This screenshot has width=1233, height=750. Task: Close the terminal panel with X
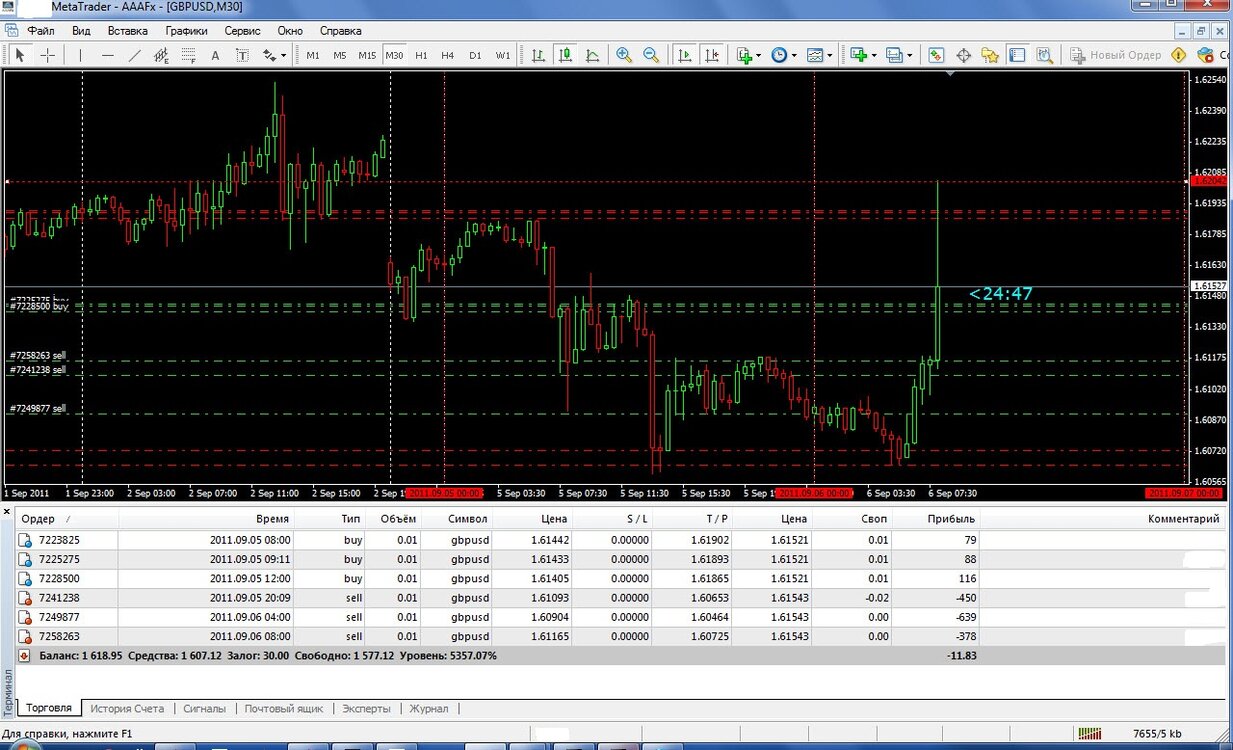(7, 511)
